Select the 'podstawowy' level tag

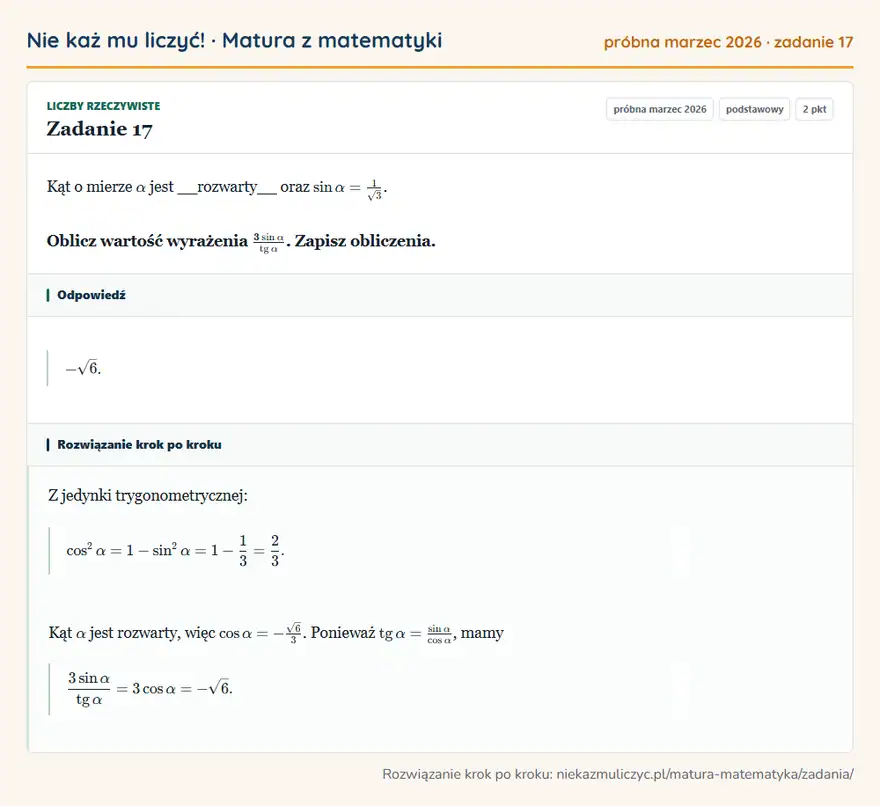click(x=754, y=109)
